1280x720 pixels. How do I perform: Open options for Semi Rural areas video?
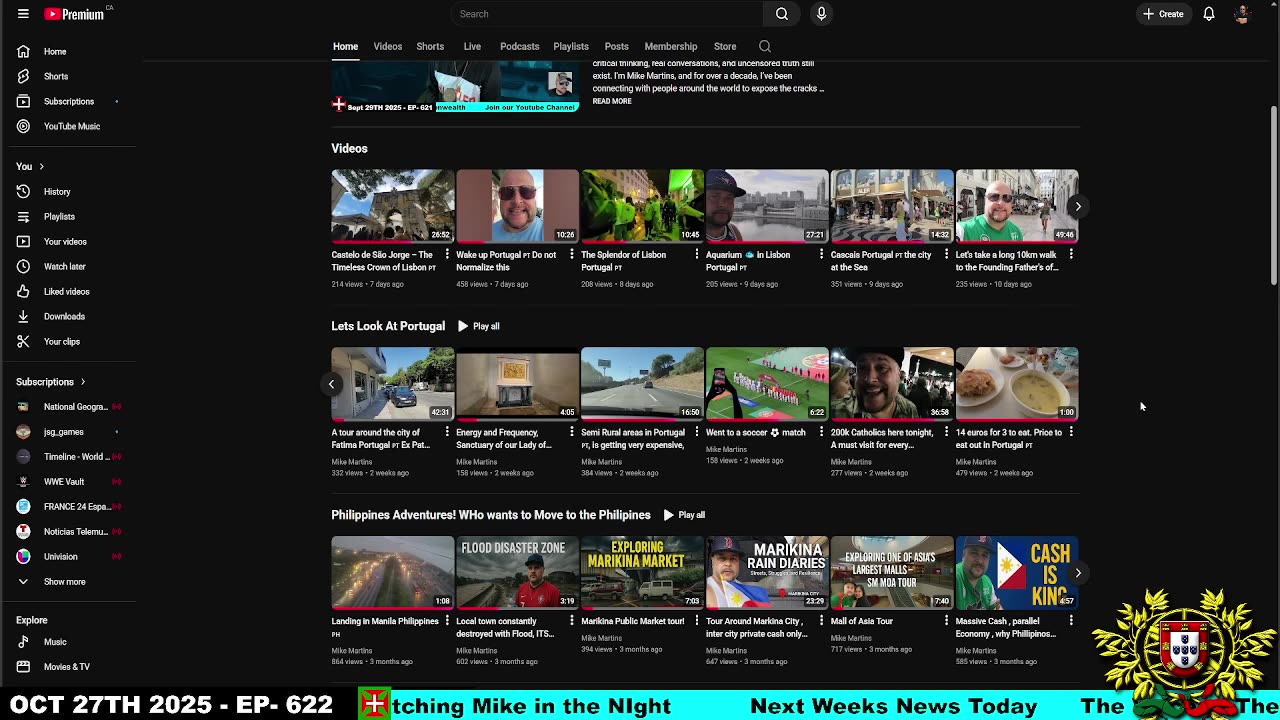tap(696, 433)
